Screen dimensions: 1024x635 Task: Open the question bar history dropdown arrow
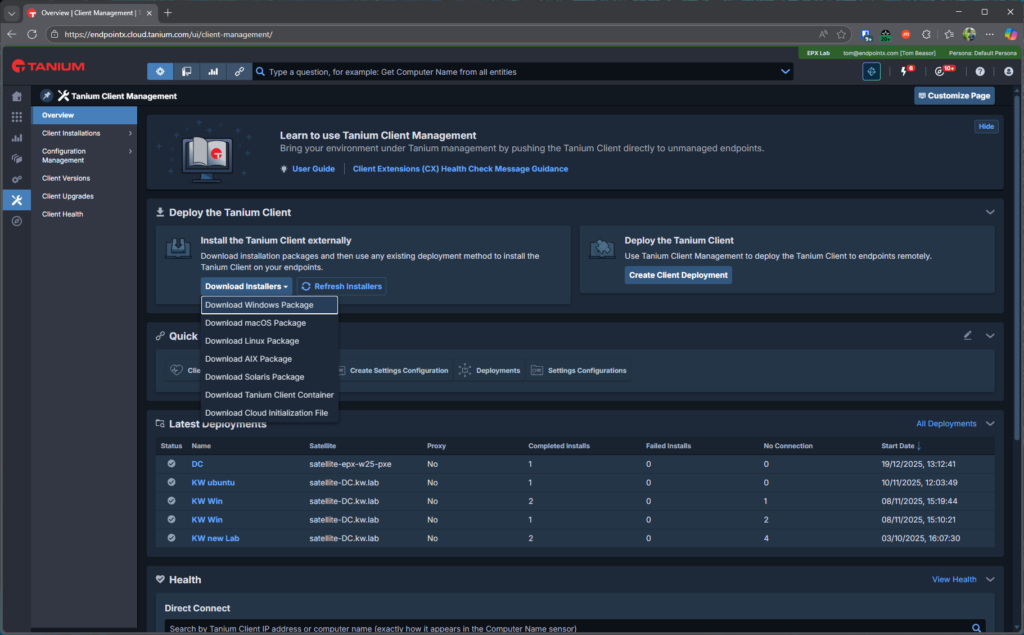coord(785,72)
